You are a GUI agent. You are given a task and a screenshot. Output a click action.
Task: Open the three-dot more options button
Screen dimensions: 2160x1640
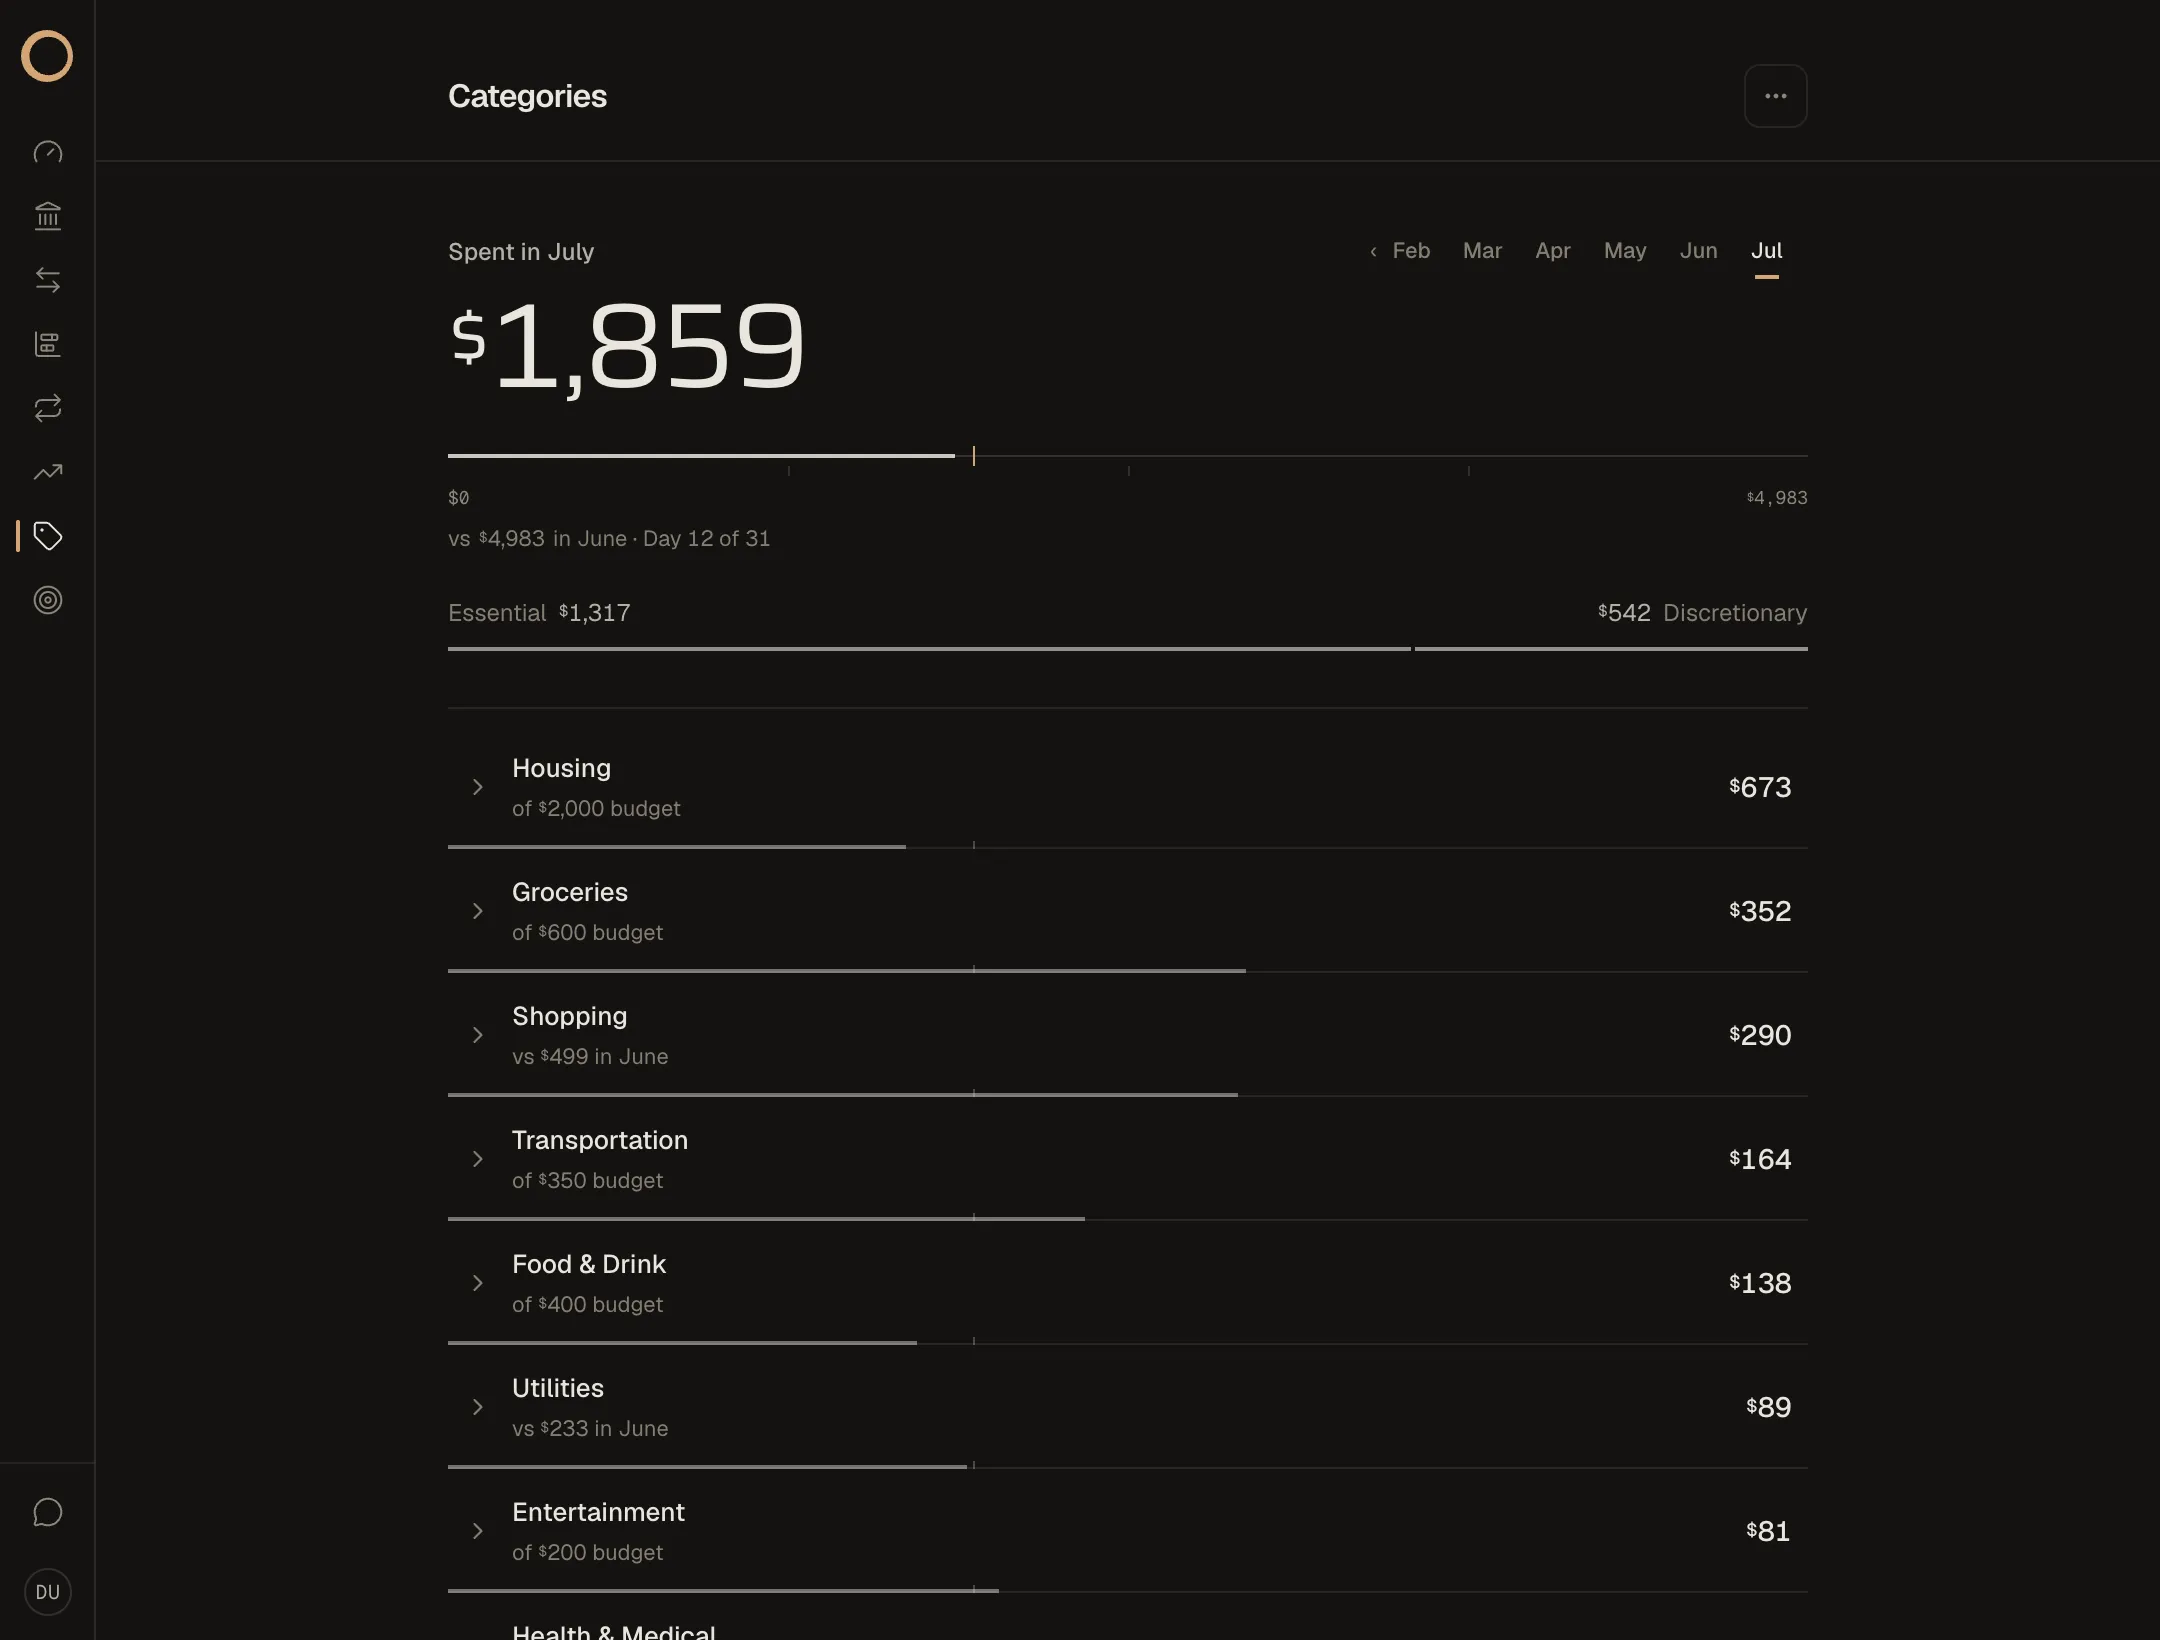[1776, 96]
